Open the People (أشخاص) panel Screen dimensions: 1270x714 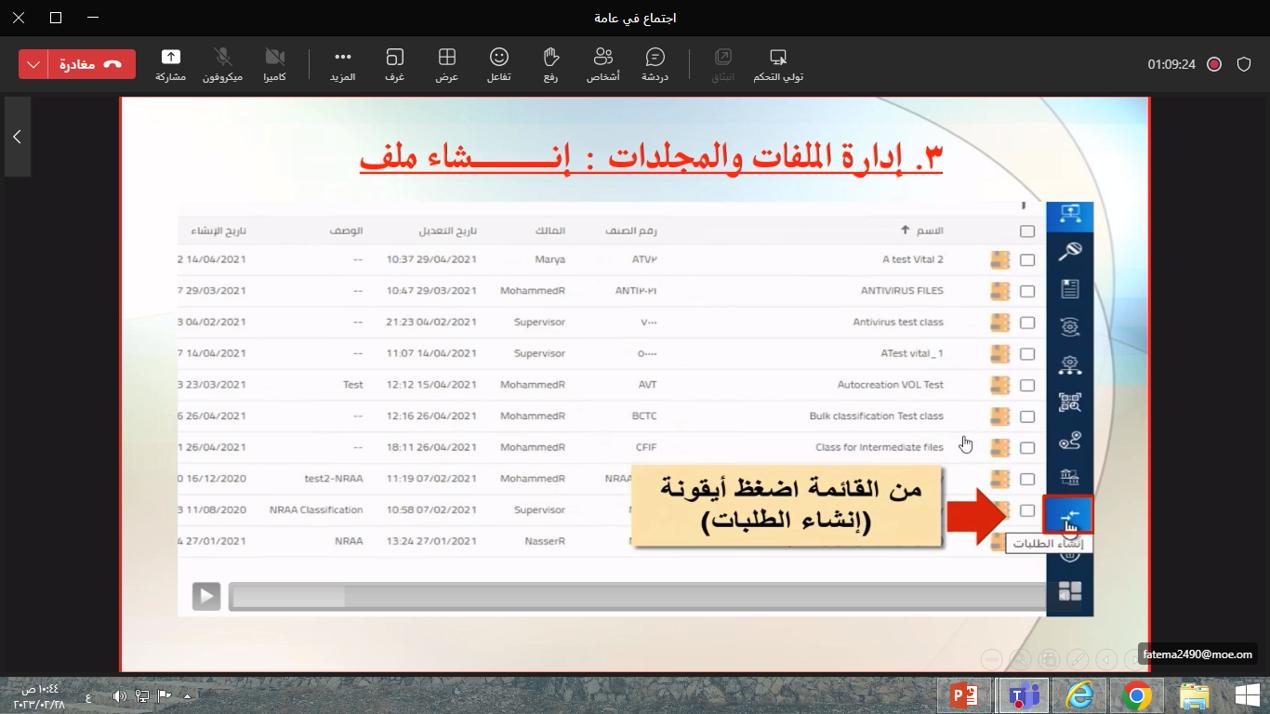602,64
